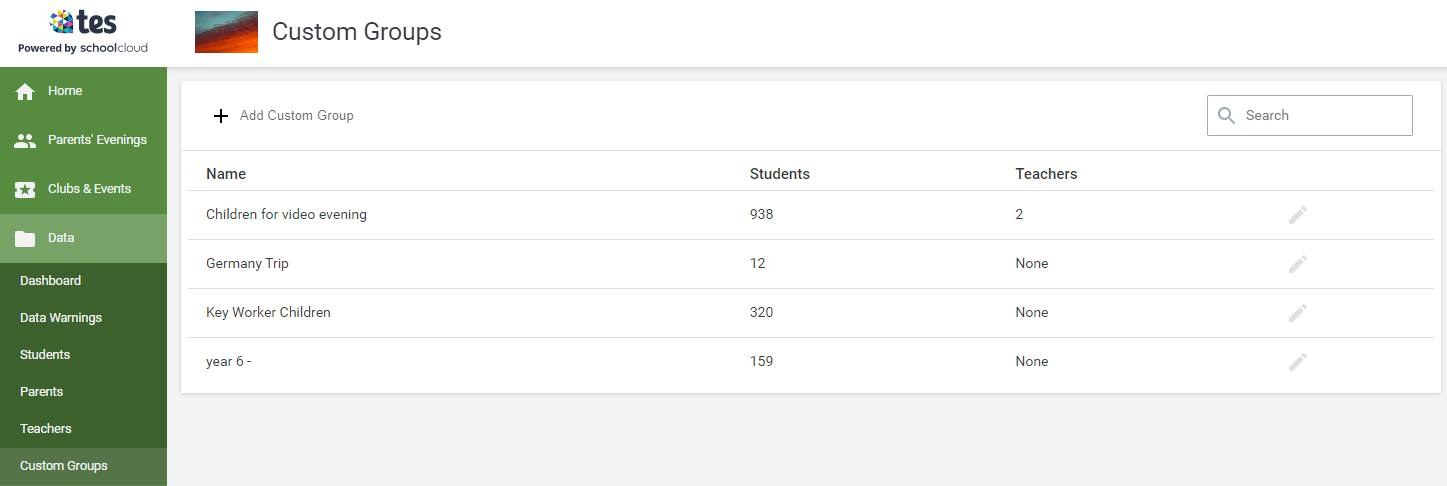Open the Germany Trip group row

click(247, 264)
